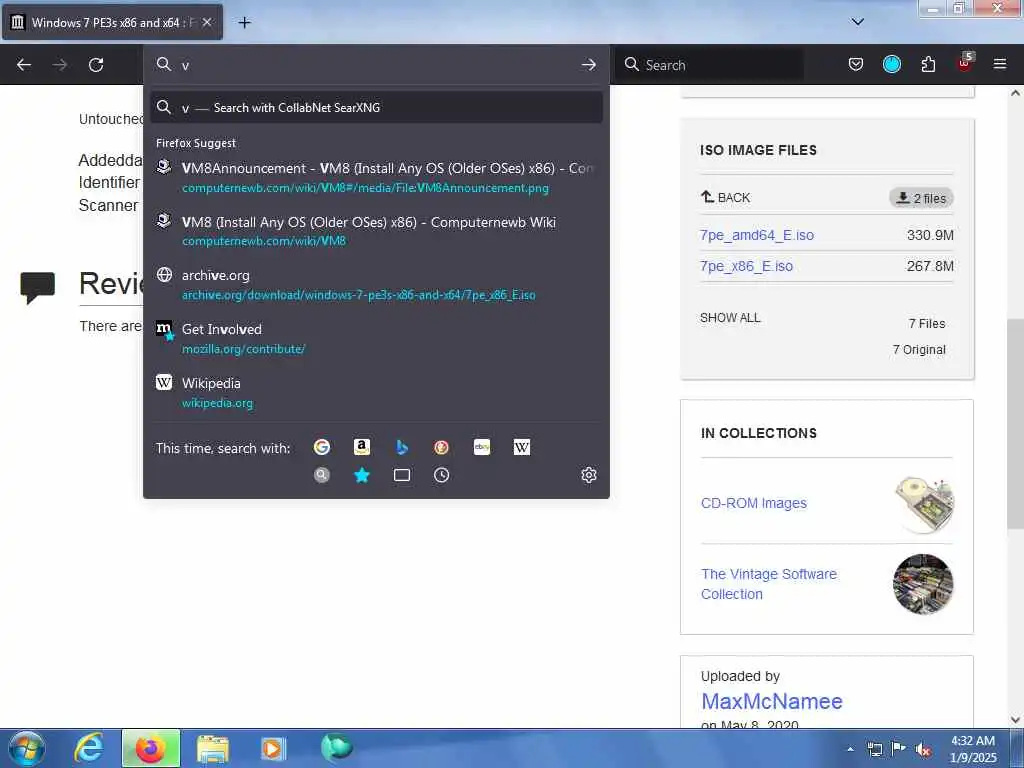1024x768 pixels.
Task: Click the scrollbar down arrow
Action: [1015, 720]
